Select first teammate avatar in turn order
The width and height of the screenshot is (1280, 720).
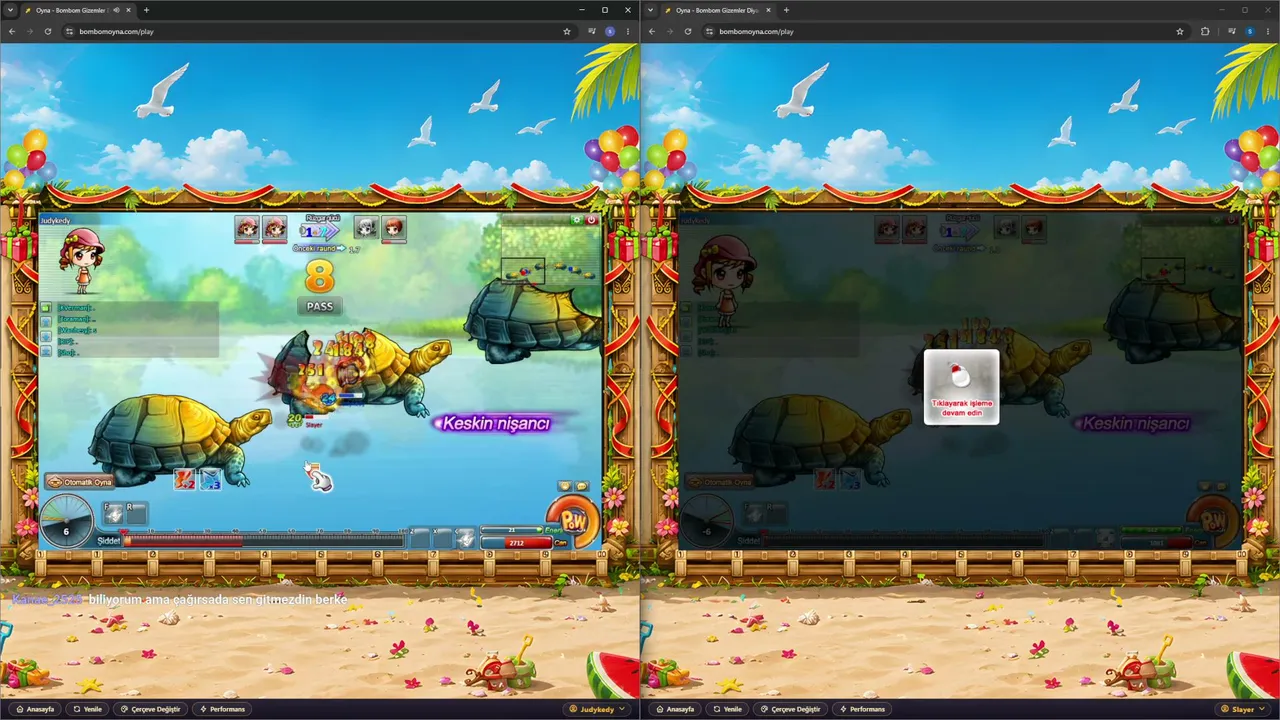coord(247,229)
